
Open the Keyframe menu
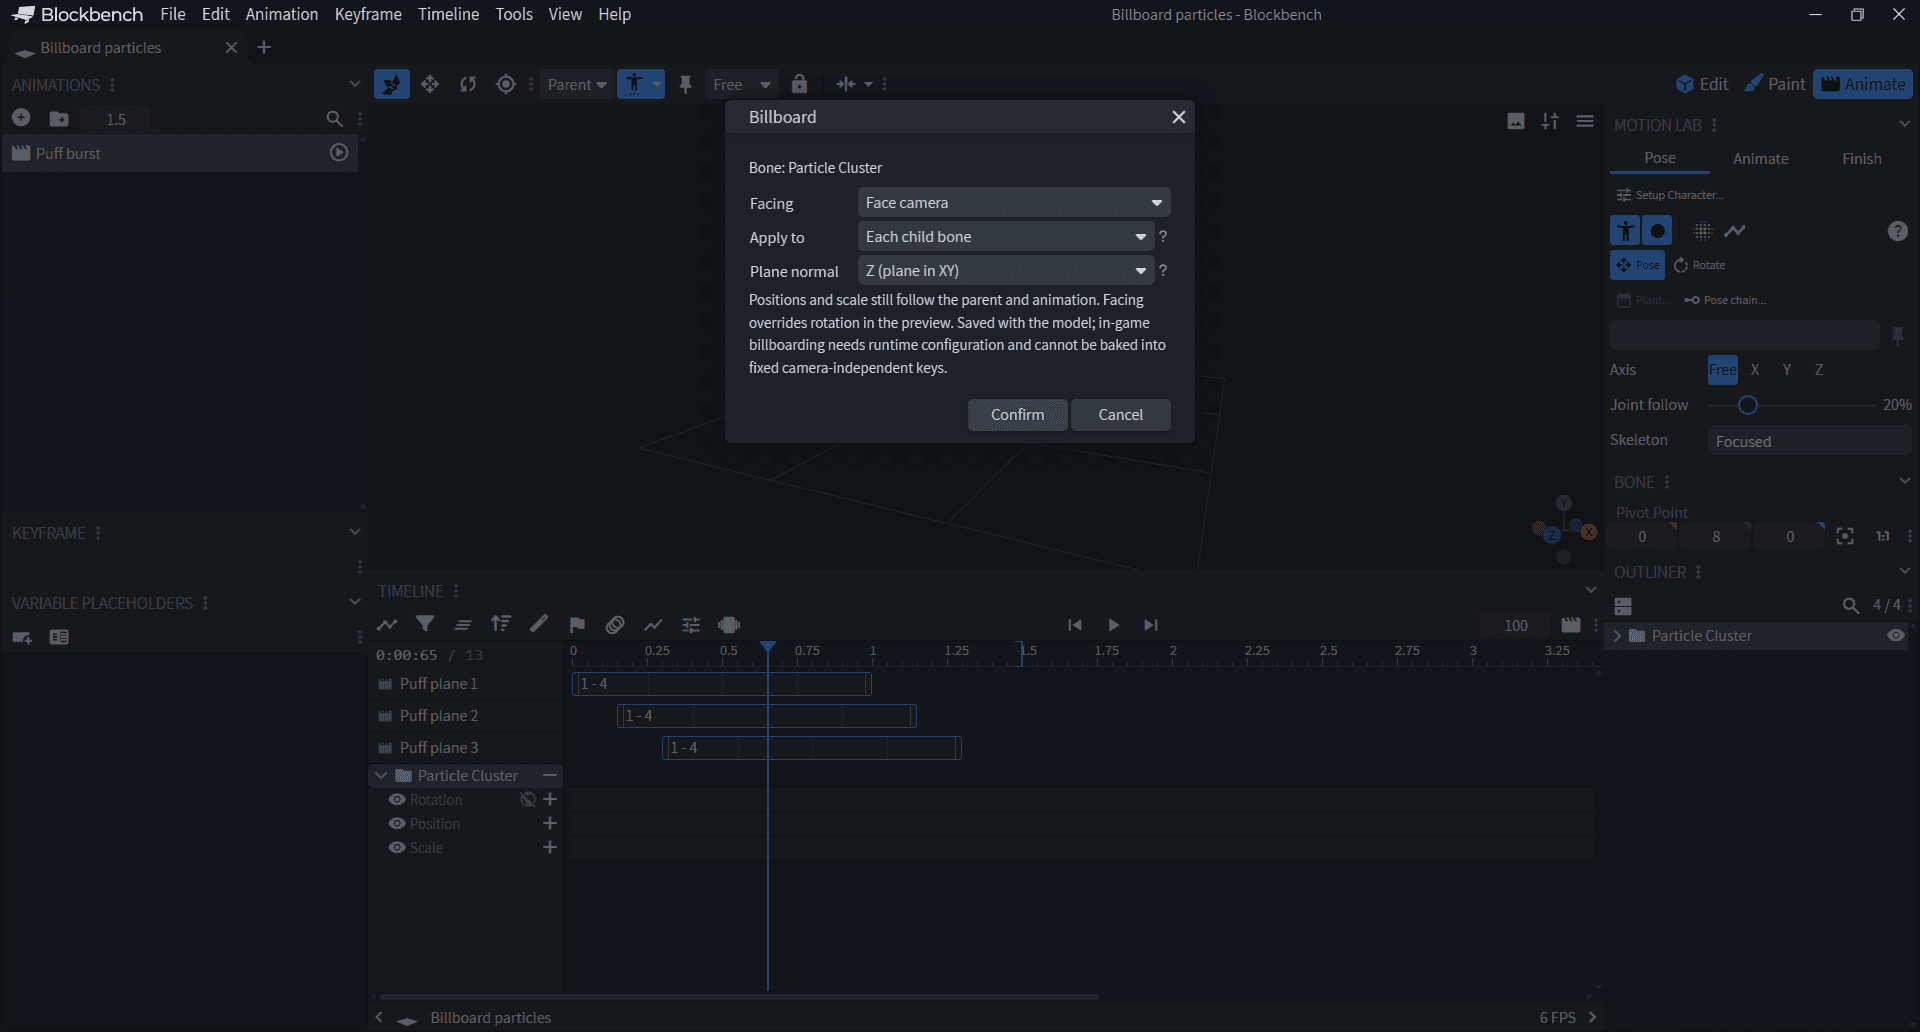[x=368, y=14]
